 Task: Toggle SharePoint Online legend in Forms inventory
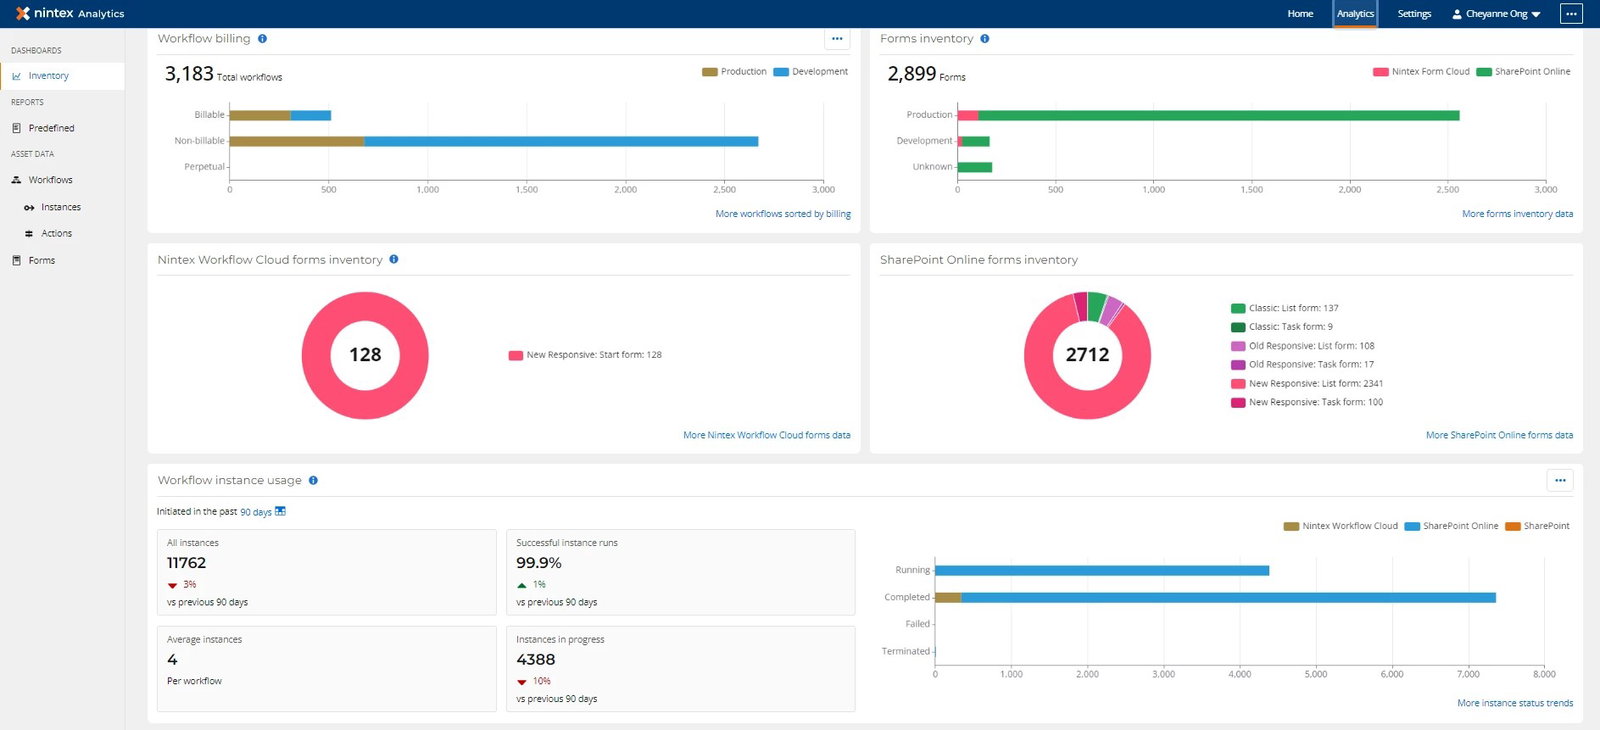(x=1523, y=72)
